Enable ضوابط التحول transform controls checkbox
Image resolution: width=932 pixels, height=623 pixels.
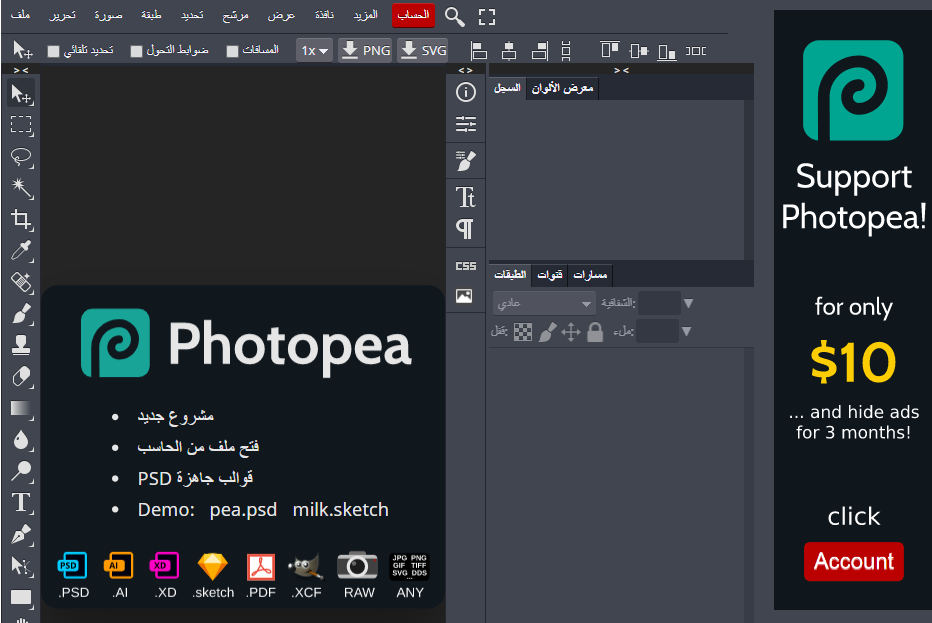pyautogui.click(x=137, y=52)
